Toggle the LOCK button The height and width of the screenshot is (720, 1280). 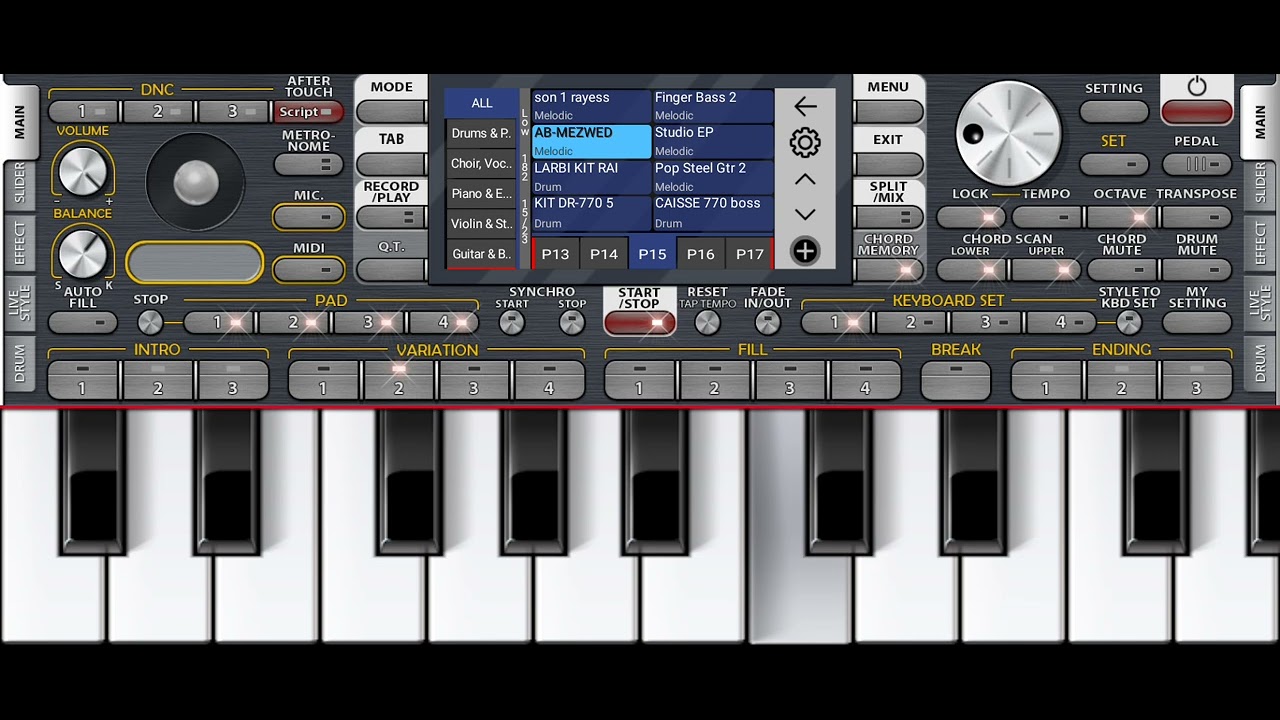coord(971,217)
